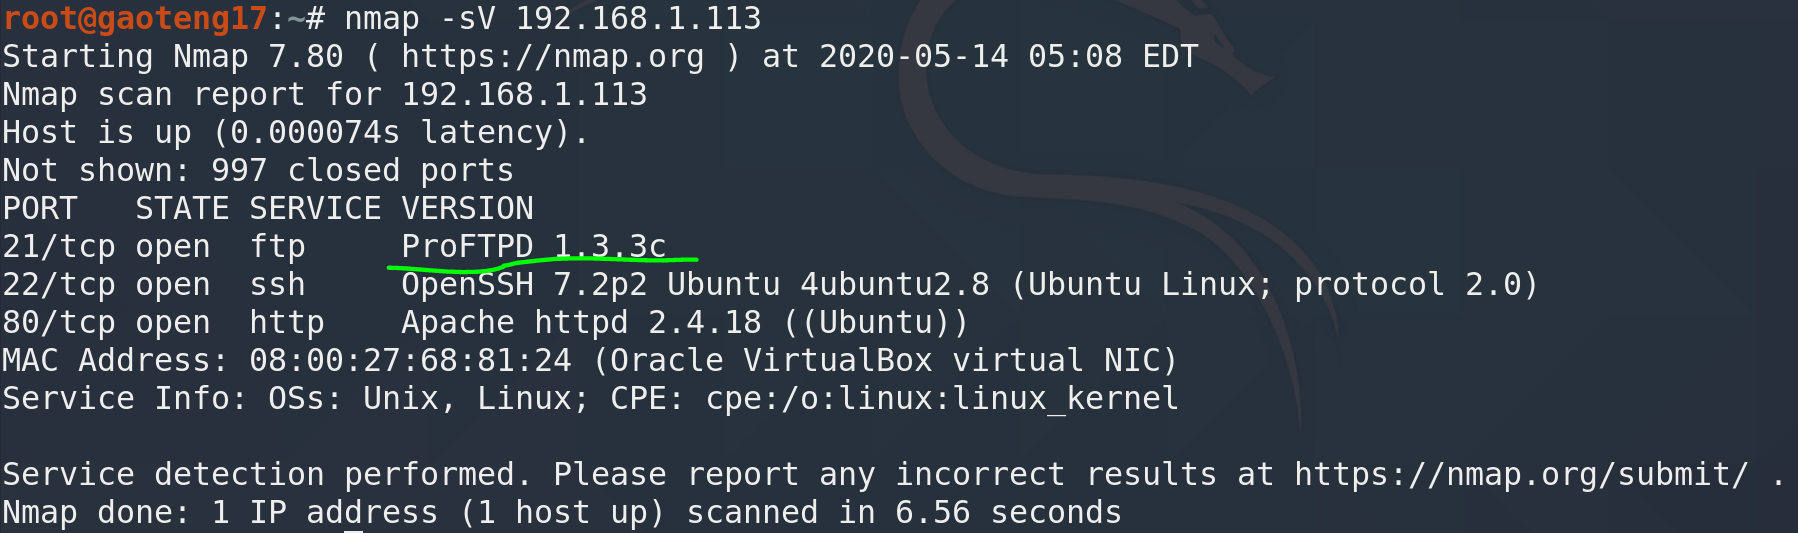This screenshot has height=533, width=1798.
Task: Click the "Oracle VirtualBox virtual NIC" text
Action: pos(885,361)
